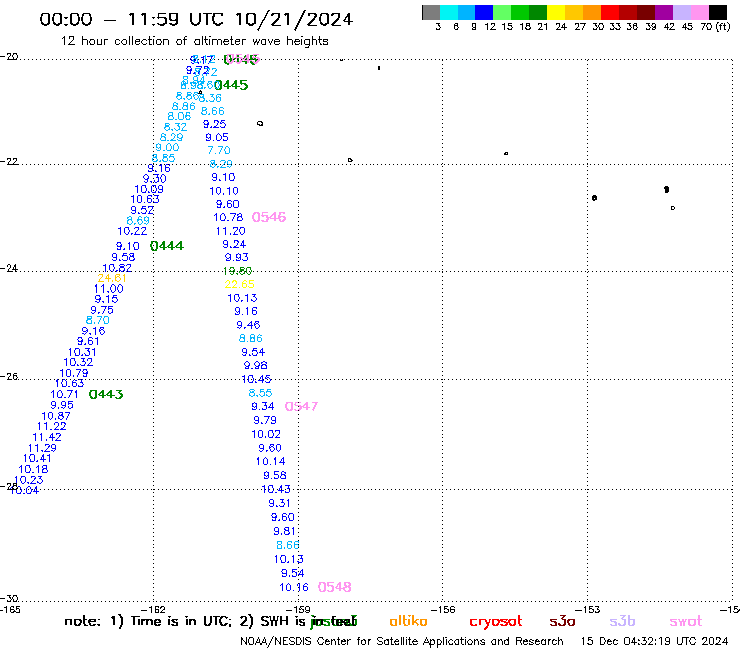Click the yellow swatch in the wave height legend
Image resolution: width=740 pixels, height=650 pixels.
click(x=556, y=12)
